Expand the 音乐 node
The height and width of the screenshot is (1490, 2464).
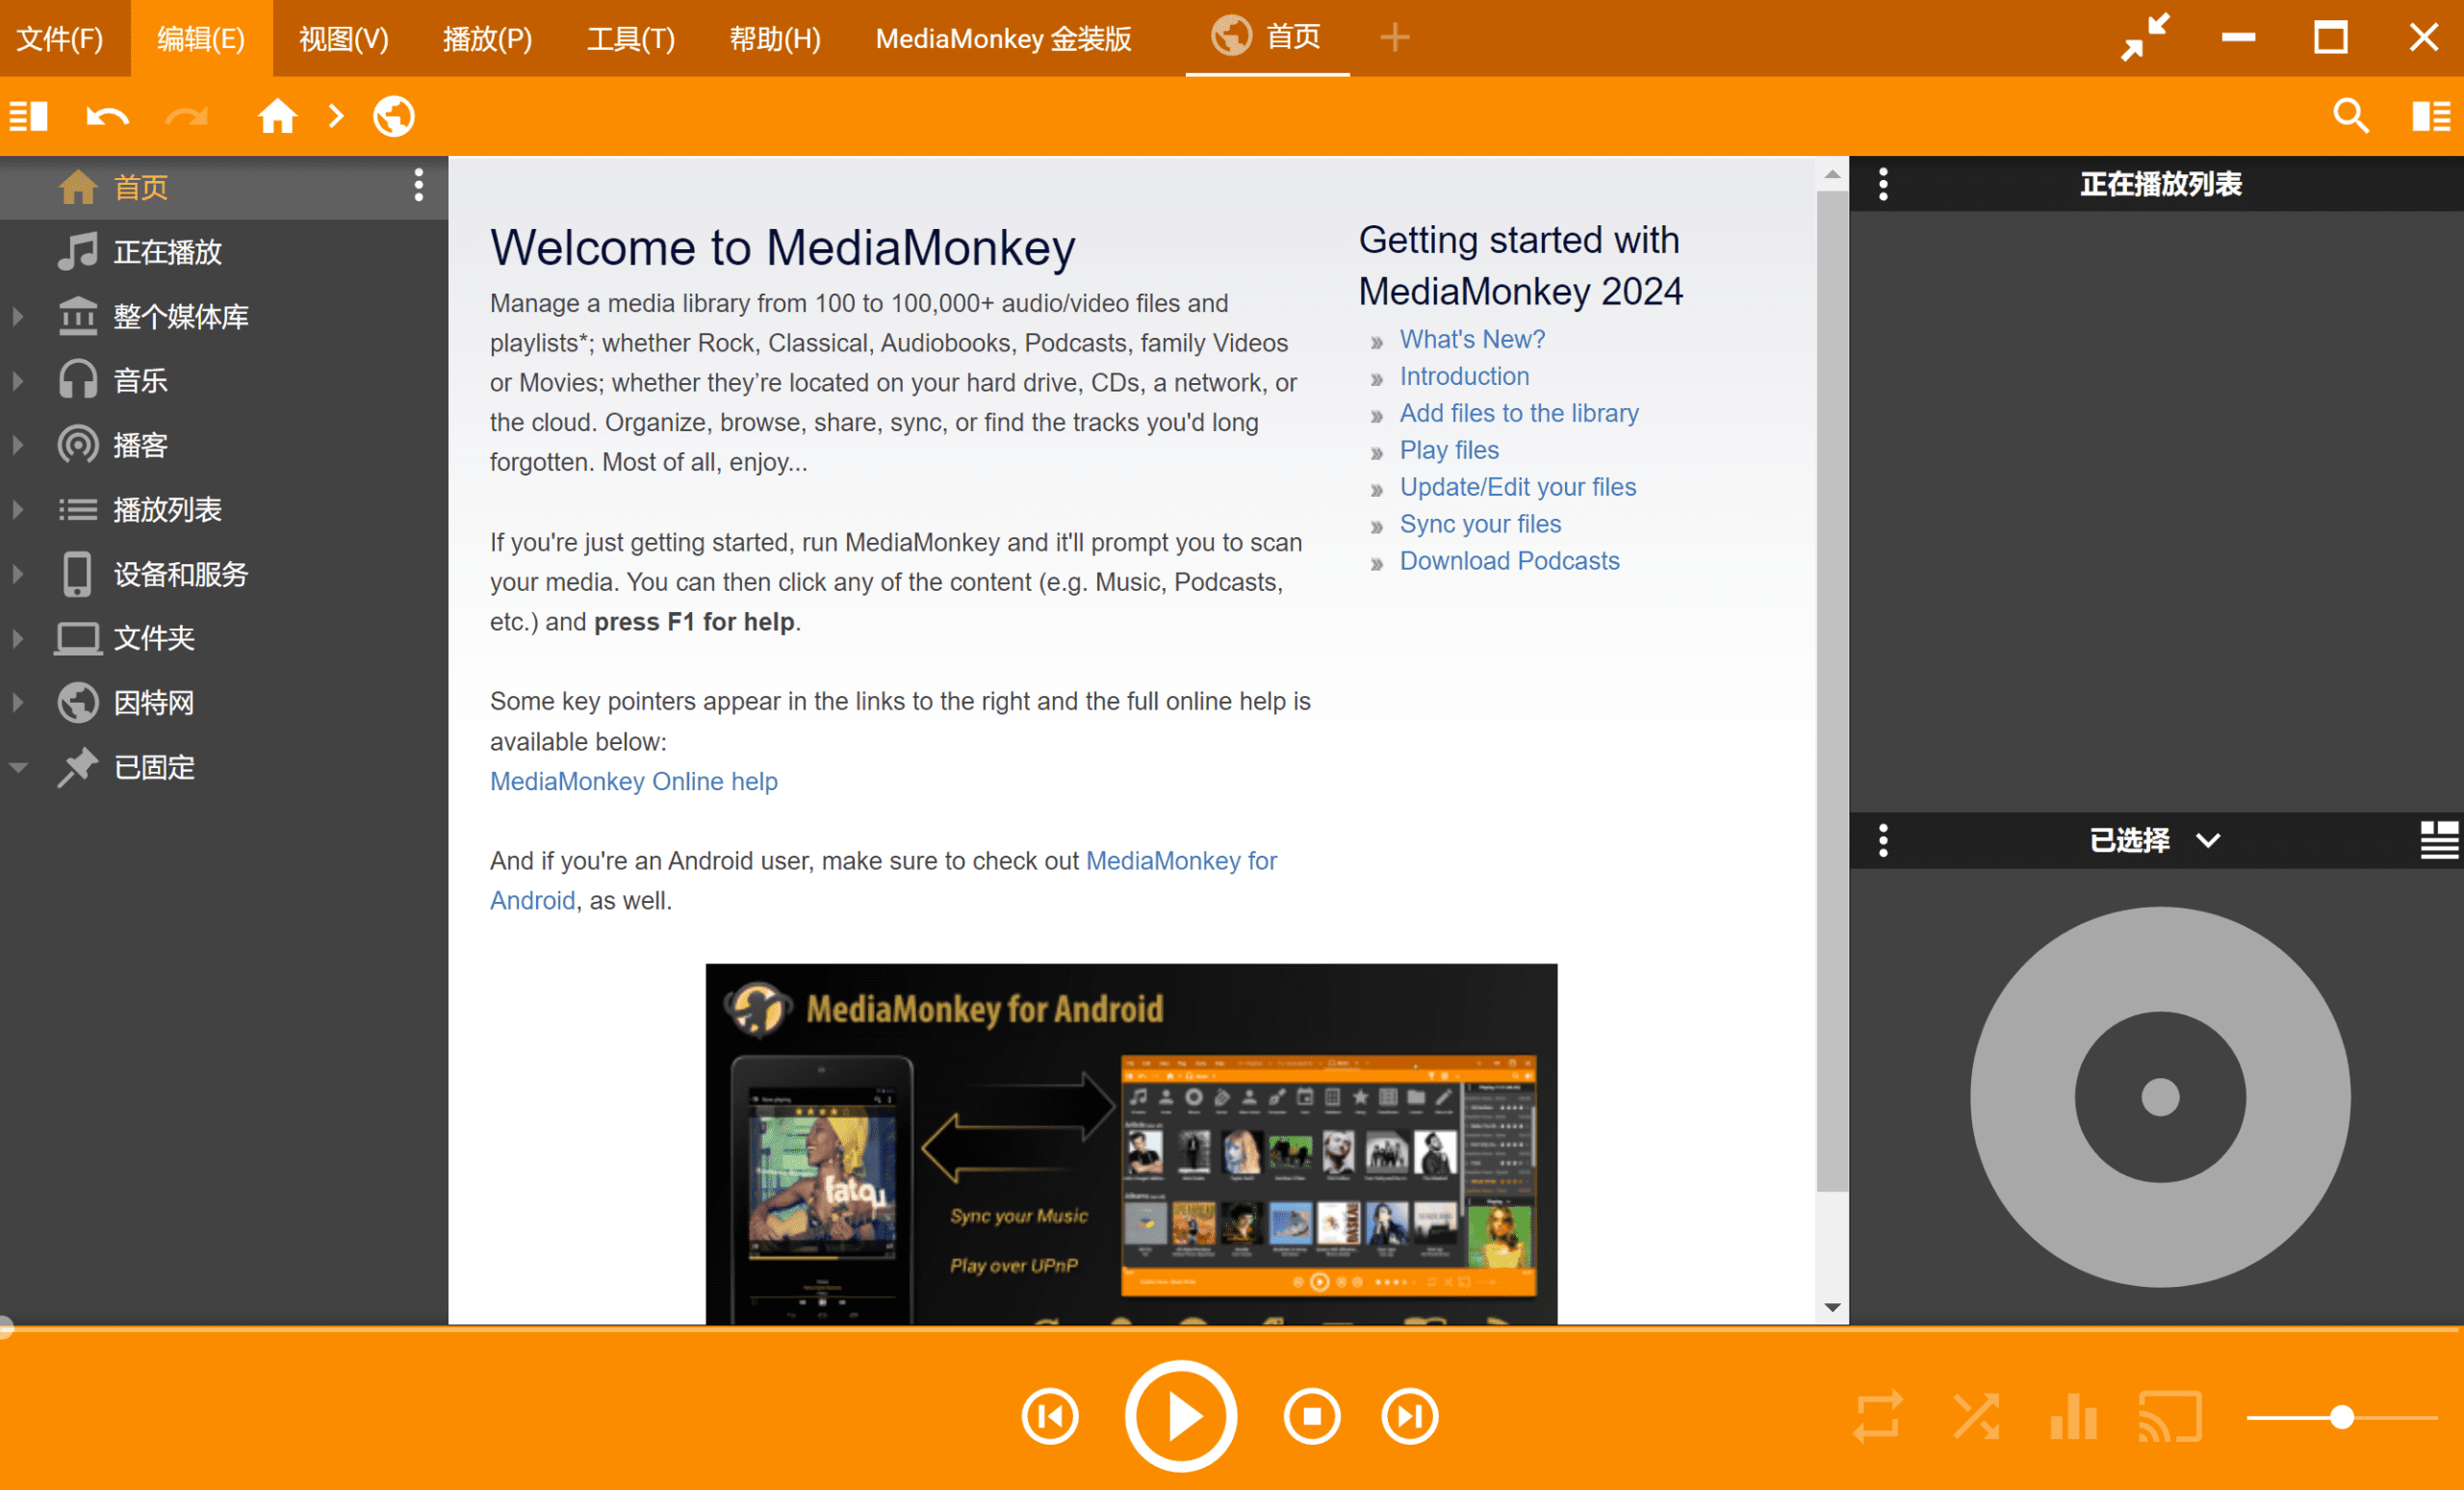coord(18,380)
